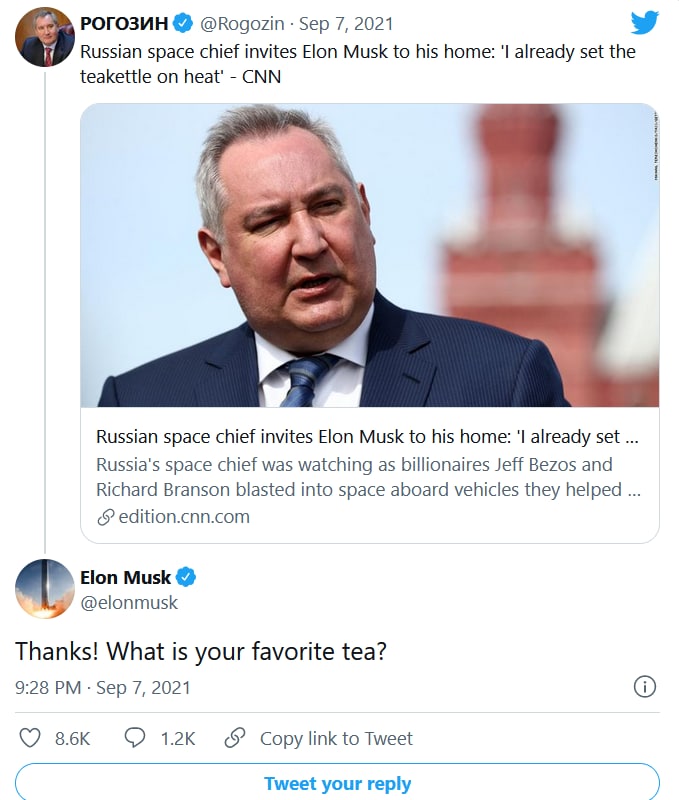Image resolution: width=679 pixels, height=800 pixels.
Task: Open the edition.cnn.com link
Action: point(183,517)
